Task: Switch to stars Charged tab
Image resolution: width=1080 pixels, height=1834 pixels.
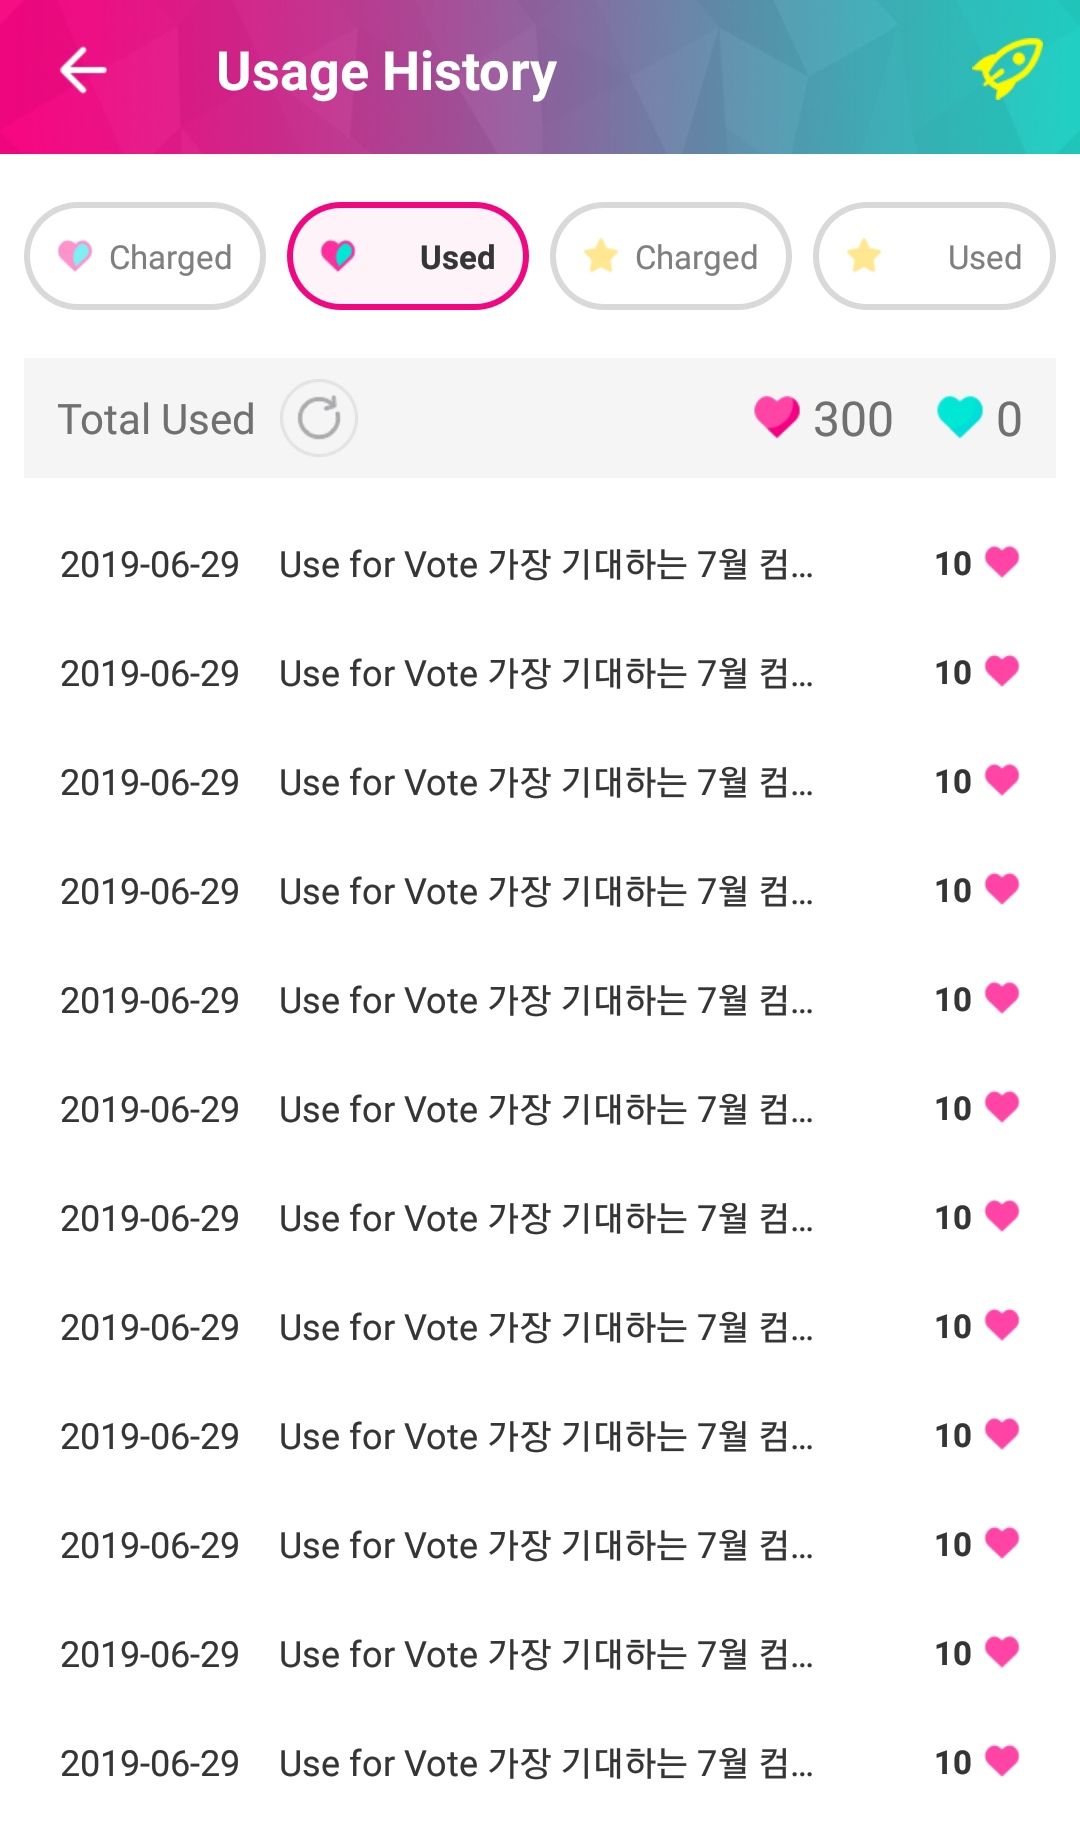Action: click(671, 257)
